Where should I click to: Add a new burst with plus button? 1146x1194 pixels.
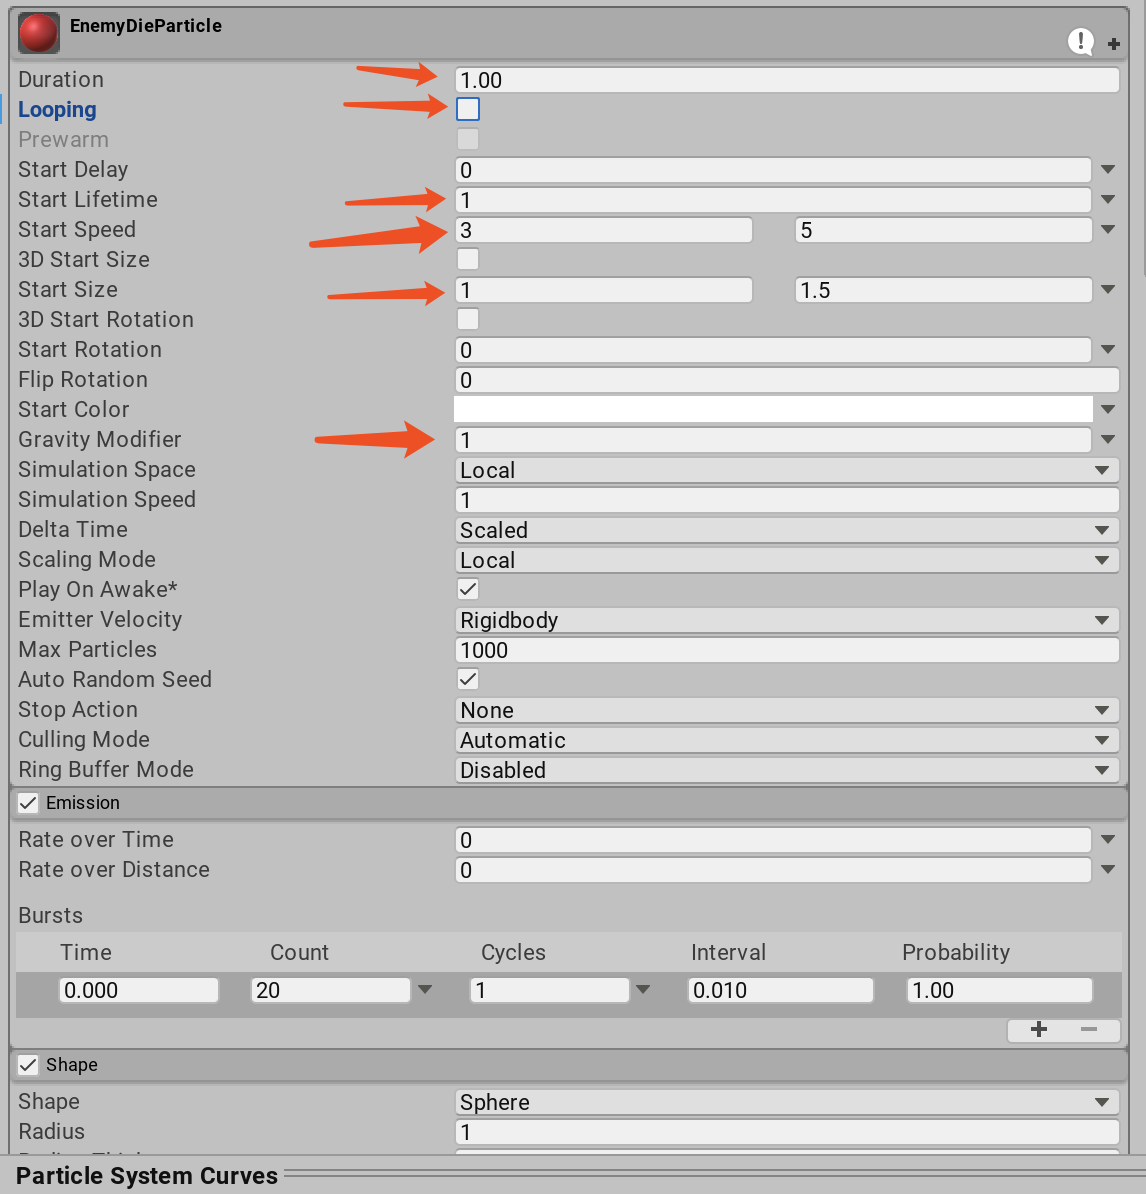point(1039,1030)
